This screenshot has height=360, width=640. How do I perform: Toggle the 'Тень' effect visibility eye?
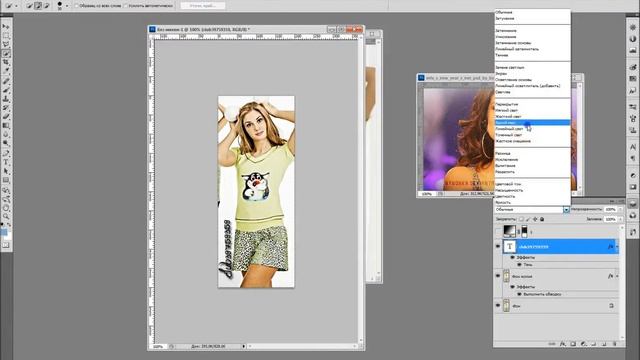point(520,264)
